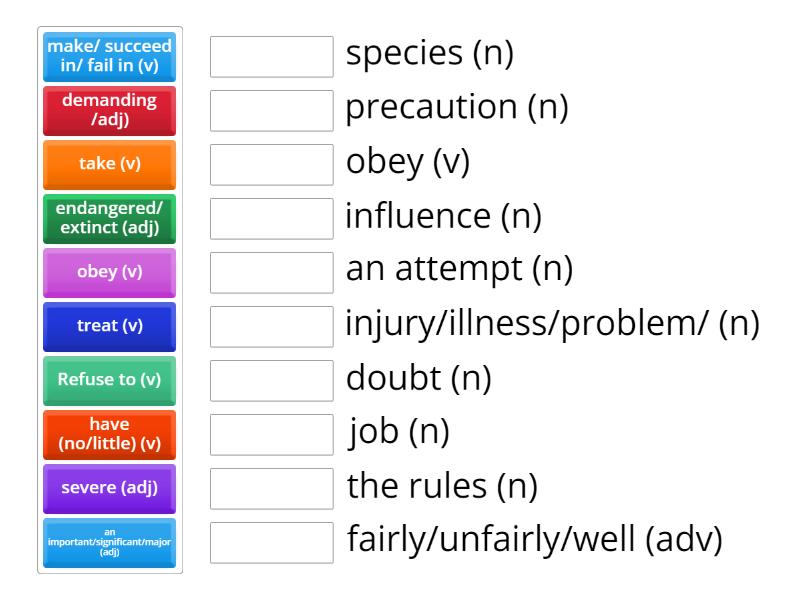Click the 'have (no/little) (v)' tile
This screenshot has height=600, width=800.
pos(110,435)
